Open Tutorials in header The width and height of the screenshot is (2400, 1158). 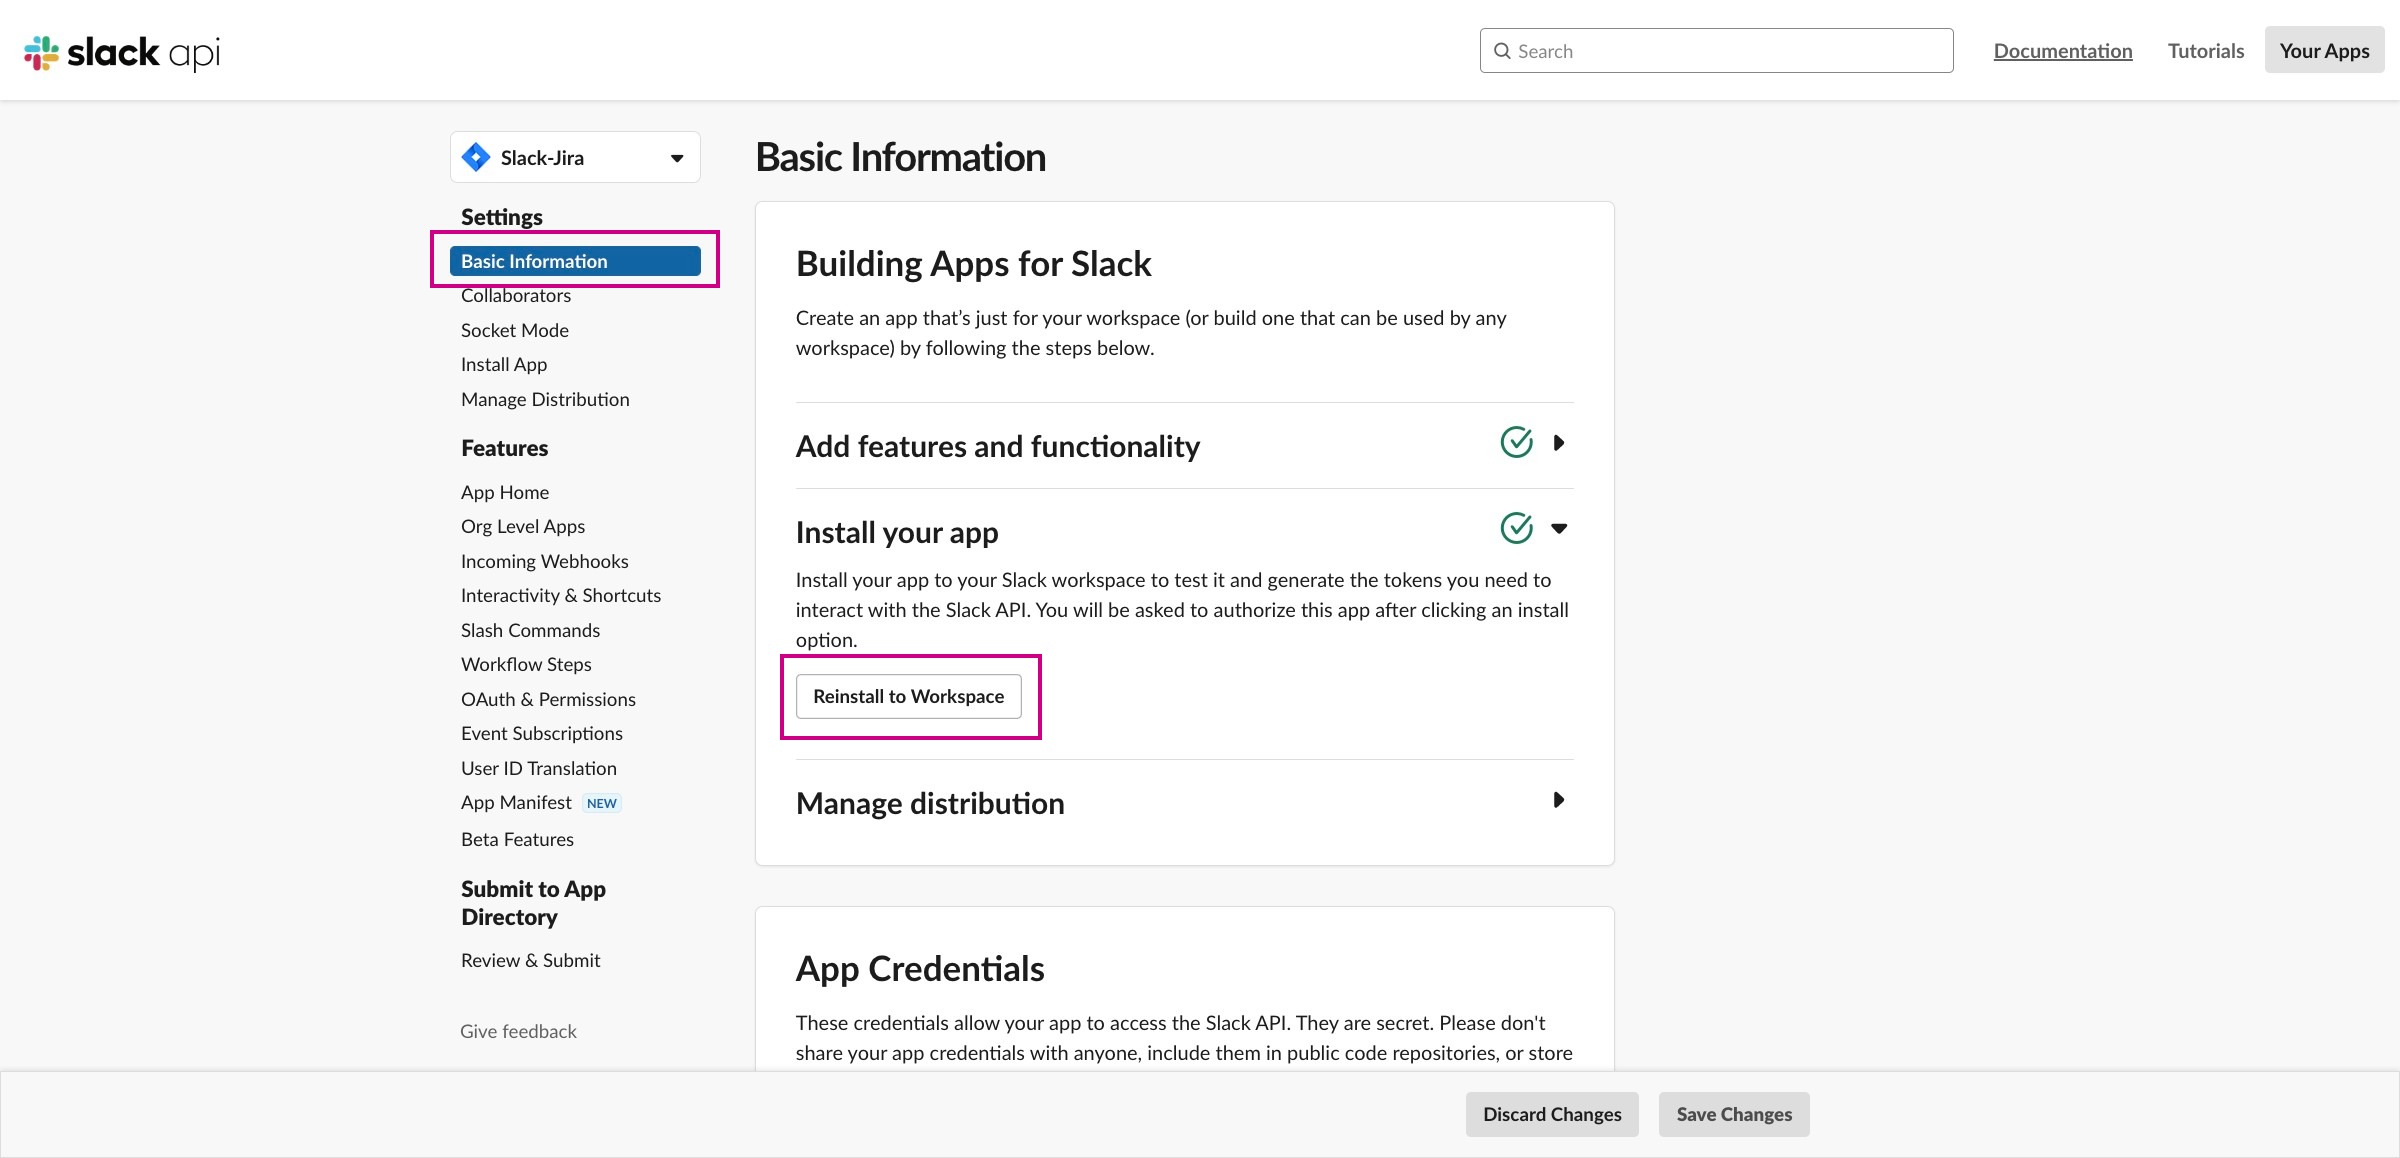pos(2206,51)
